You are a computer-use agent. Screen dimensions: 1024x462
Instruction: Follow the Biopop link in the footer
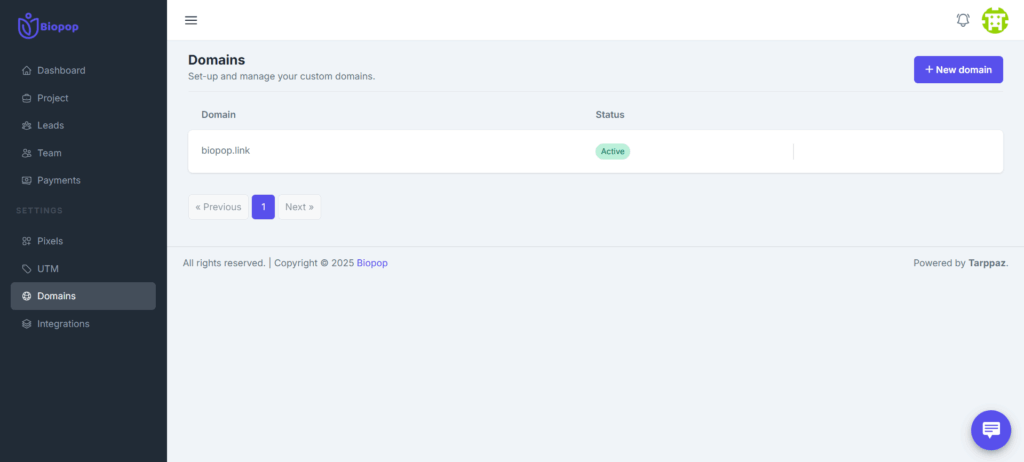tap(372, 263)
